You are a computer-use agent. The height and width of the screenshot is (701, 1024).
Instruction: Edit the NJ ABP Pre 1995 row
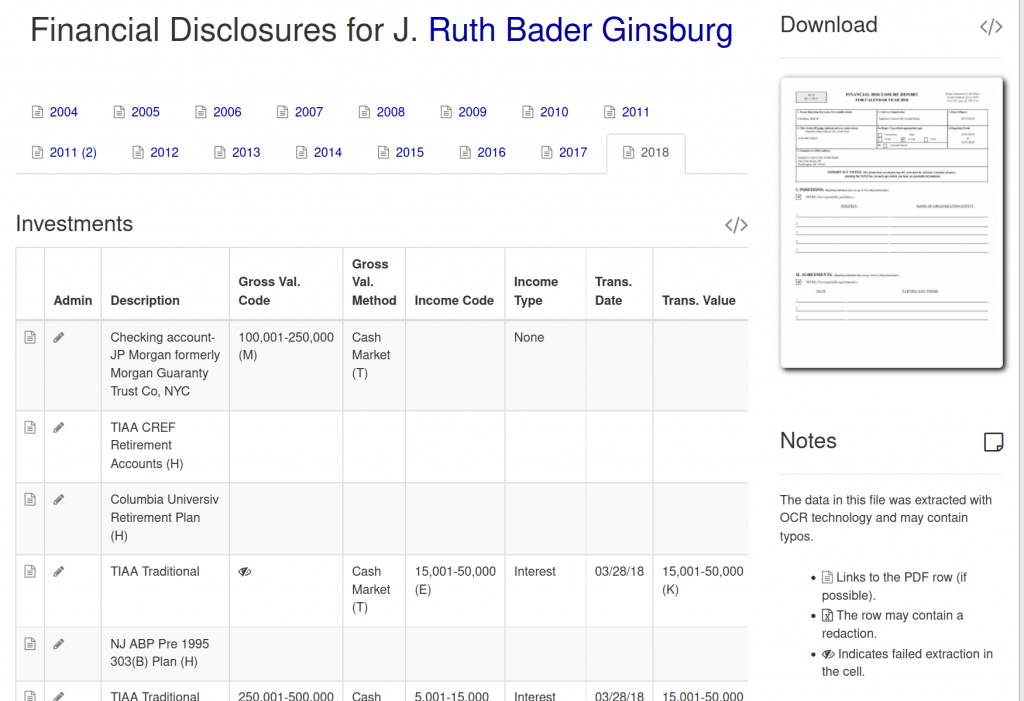pyautogui.click(x=59, y=644)
